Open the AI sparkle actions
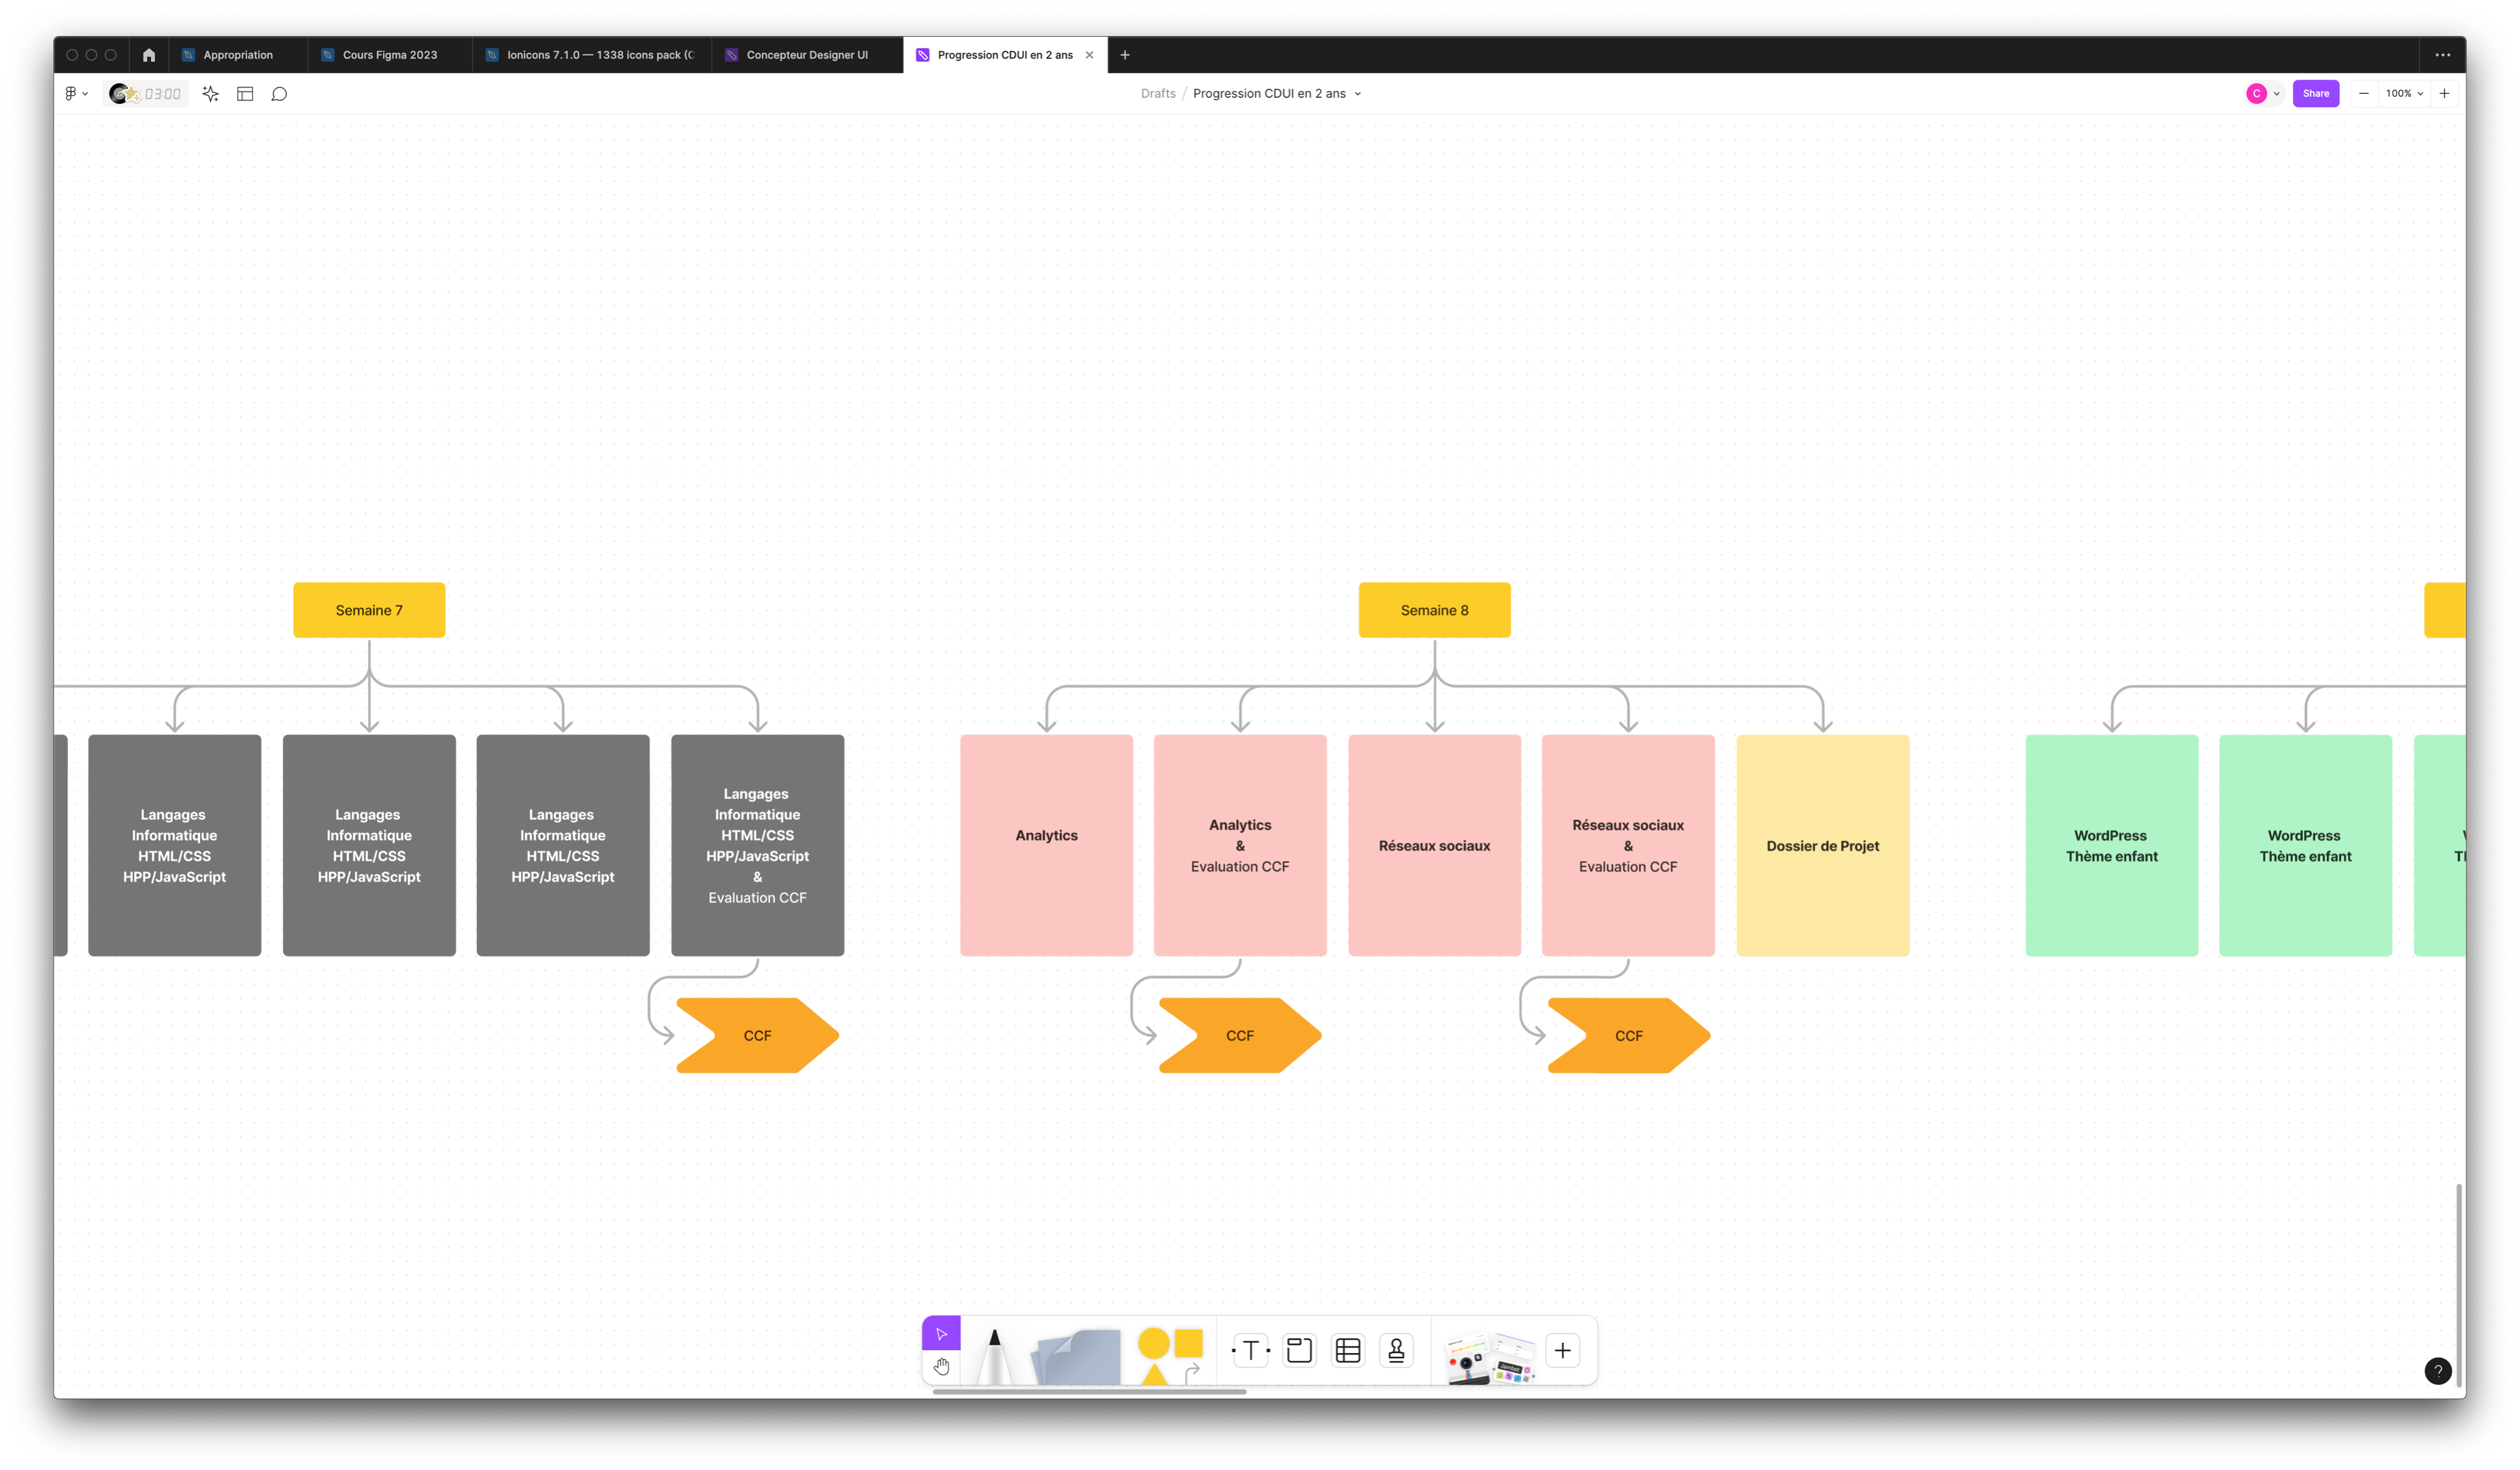 (x=210, y=94)
